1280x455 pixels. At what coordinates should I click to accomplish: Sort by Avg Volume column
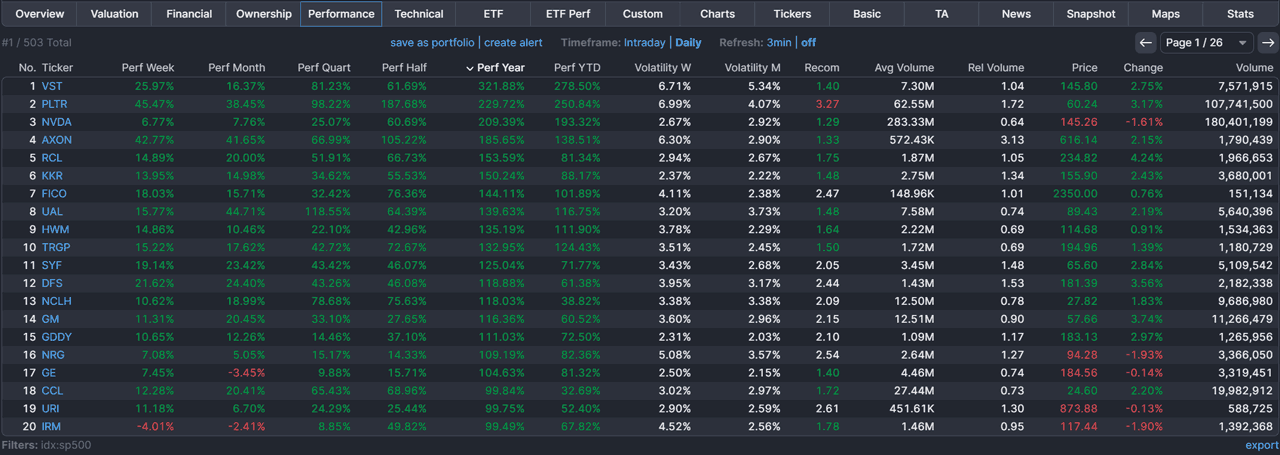[905, 68]
